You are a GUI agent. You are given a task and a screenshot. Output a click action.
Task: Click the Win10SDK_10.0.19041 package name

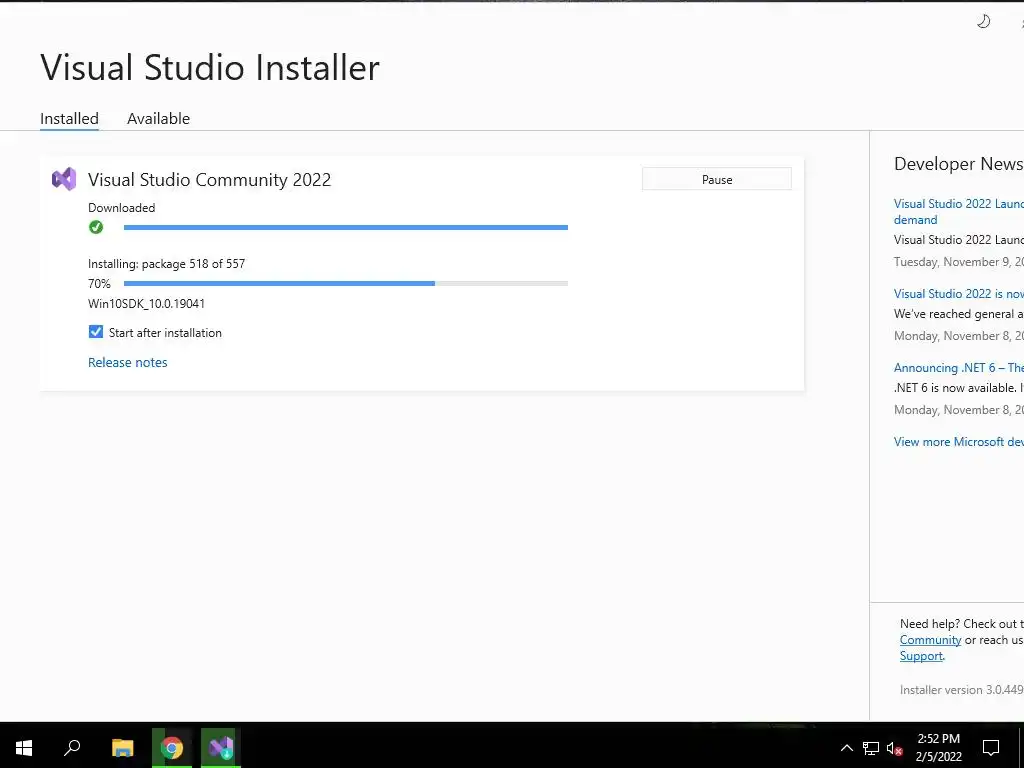[146, 304]
